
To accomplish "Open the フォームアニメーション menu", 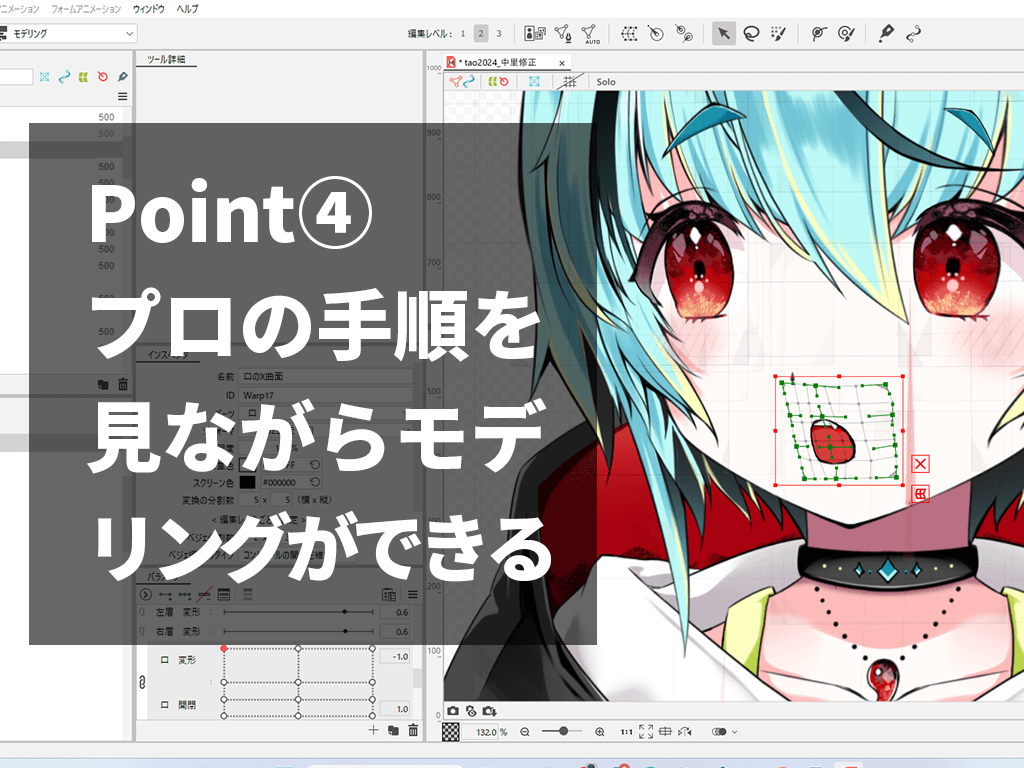I will 86,9.
